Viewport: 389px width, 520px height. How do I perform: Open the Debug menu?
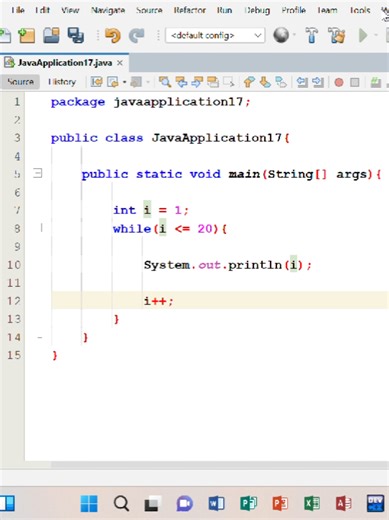click(x=257, y=10)
